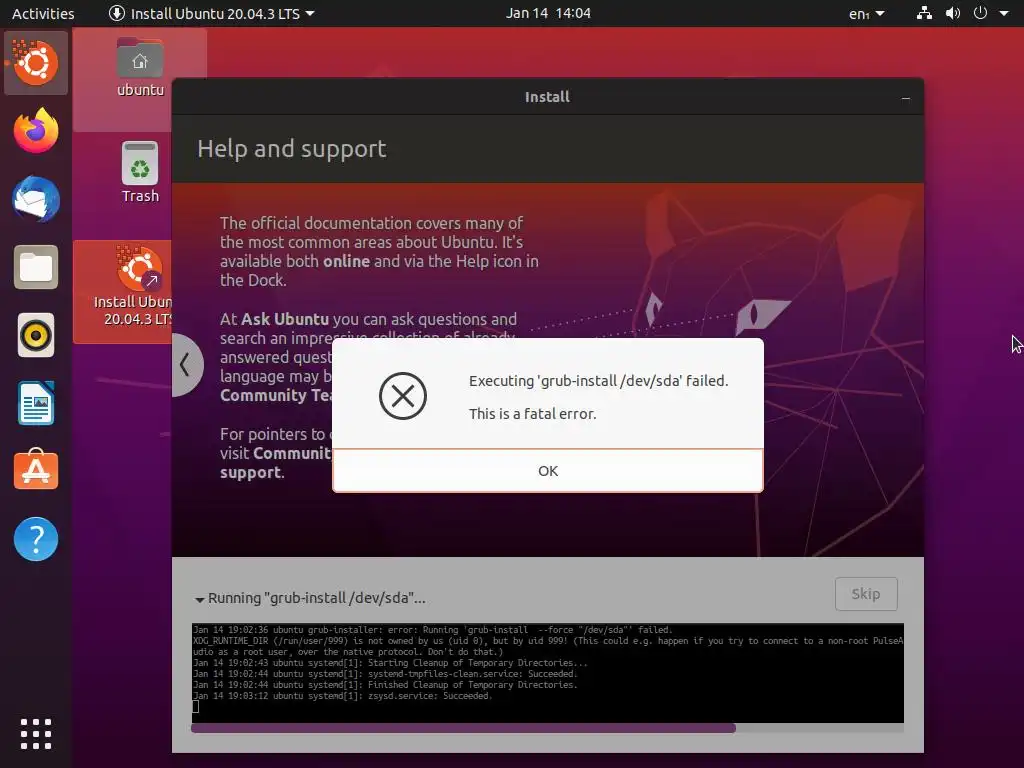The image size is (1024, 768).
Task: Open Activities overview
Action: pos(43,13)
